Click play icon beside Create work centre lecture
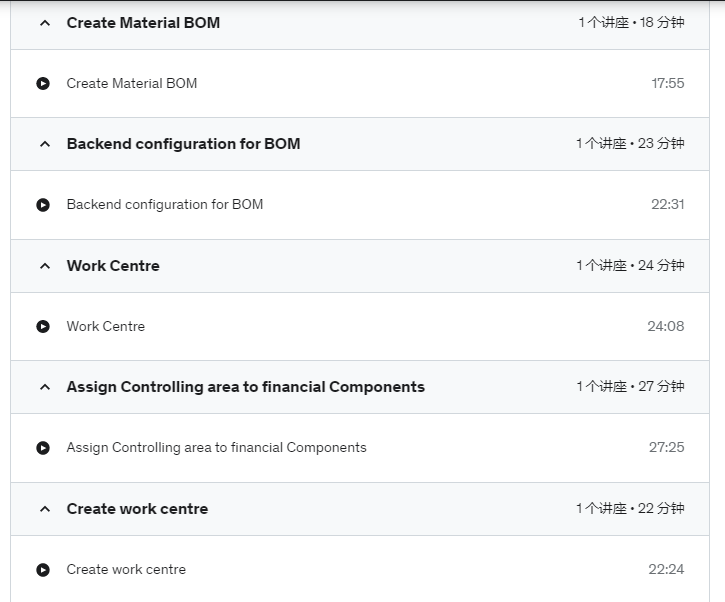Viewport: 725px width, 602px height. pyautogui.click(x=43, y=570)
